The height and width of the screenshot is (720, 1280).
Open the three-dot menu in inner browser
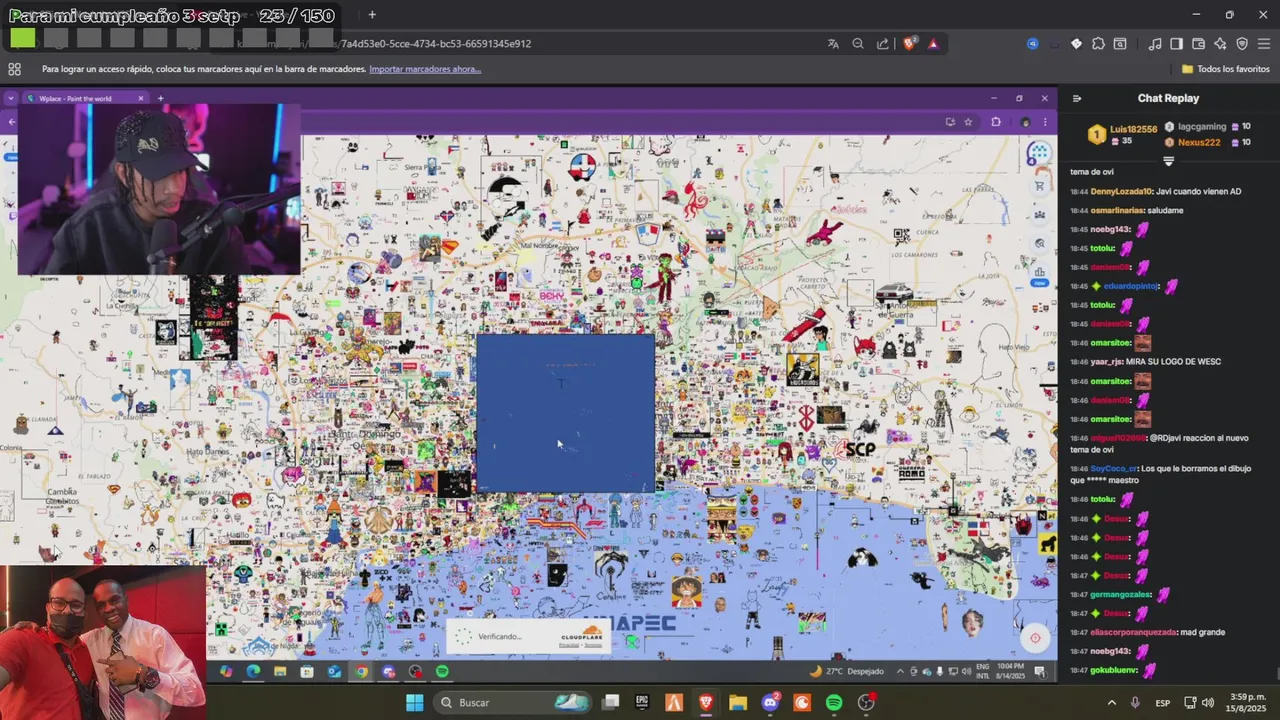pos(1045,122)
